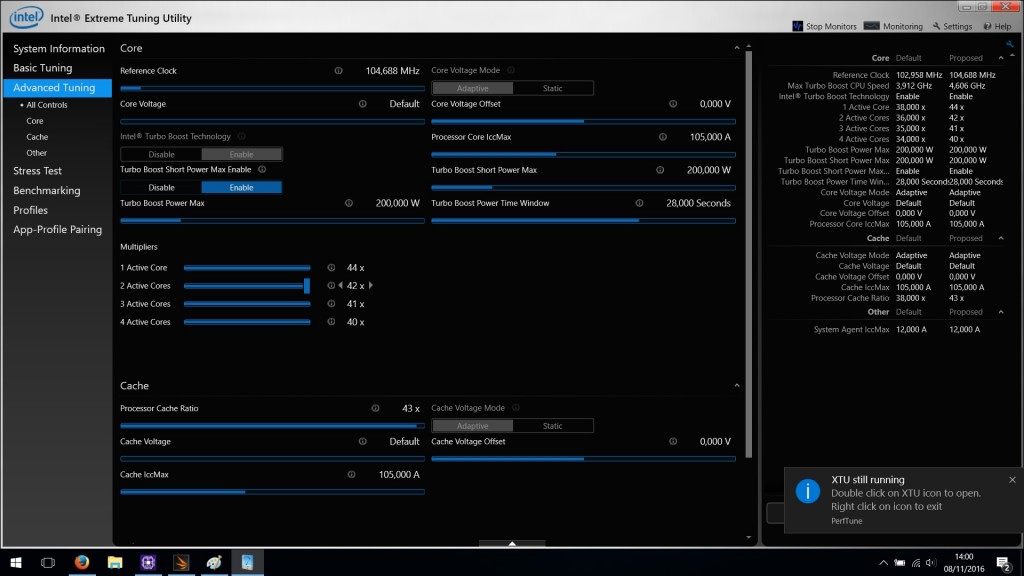The image size is (1024, 576).
Task: Open Basic Tuning section
Action: pyautogui.click(x=42, y=68)
